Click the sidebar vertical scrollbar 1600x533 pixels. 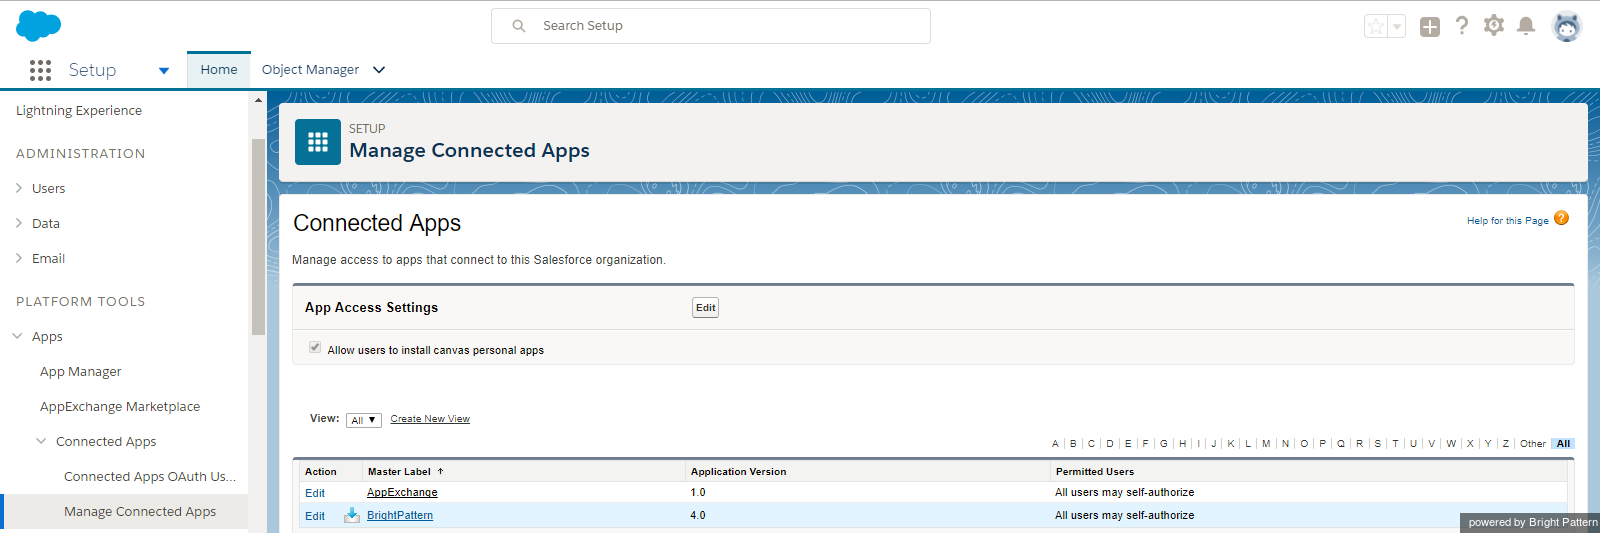(x=258, y=236)
